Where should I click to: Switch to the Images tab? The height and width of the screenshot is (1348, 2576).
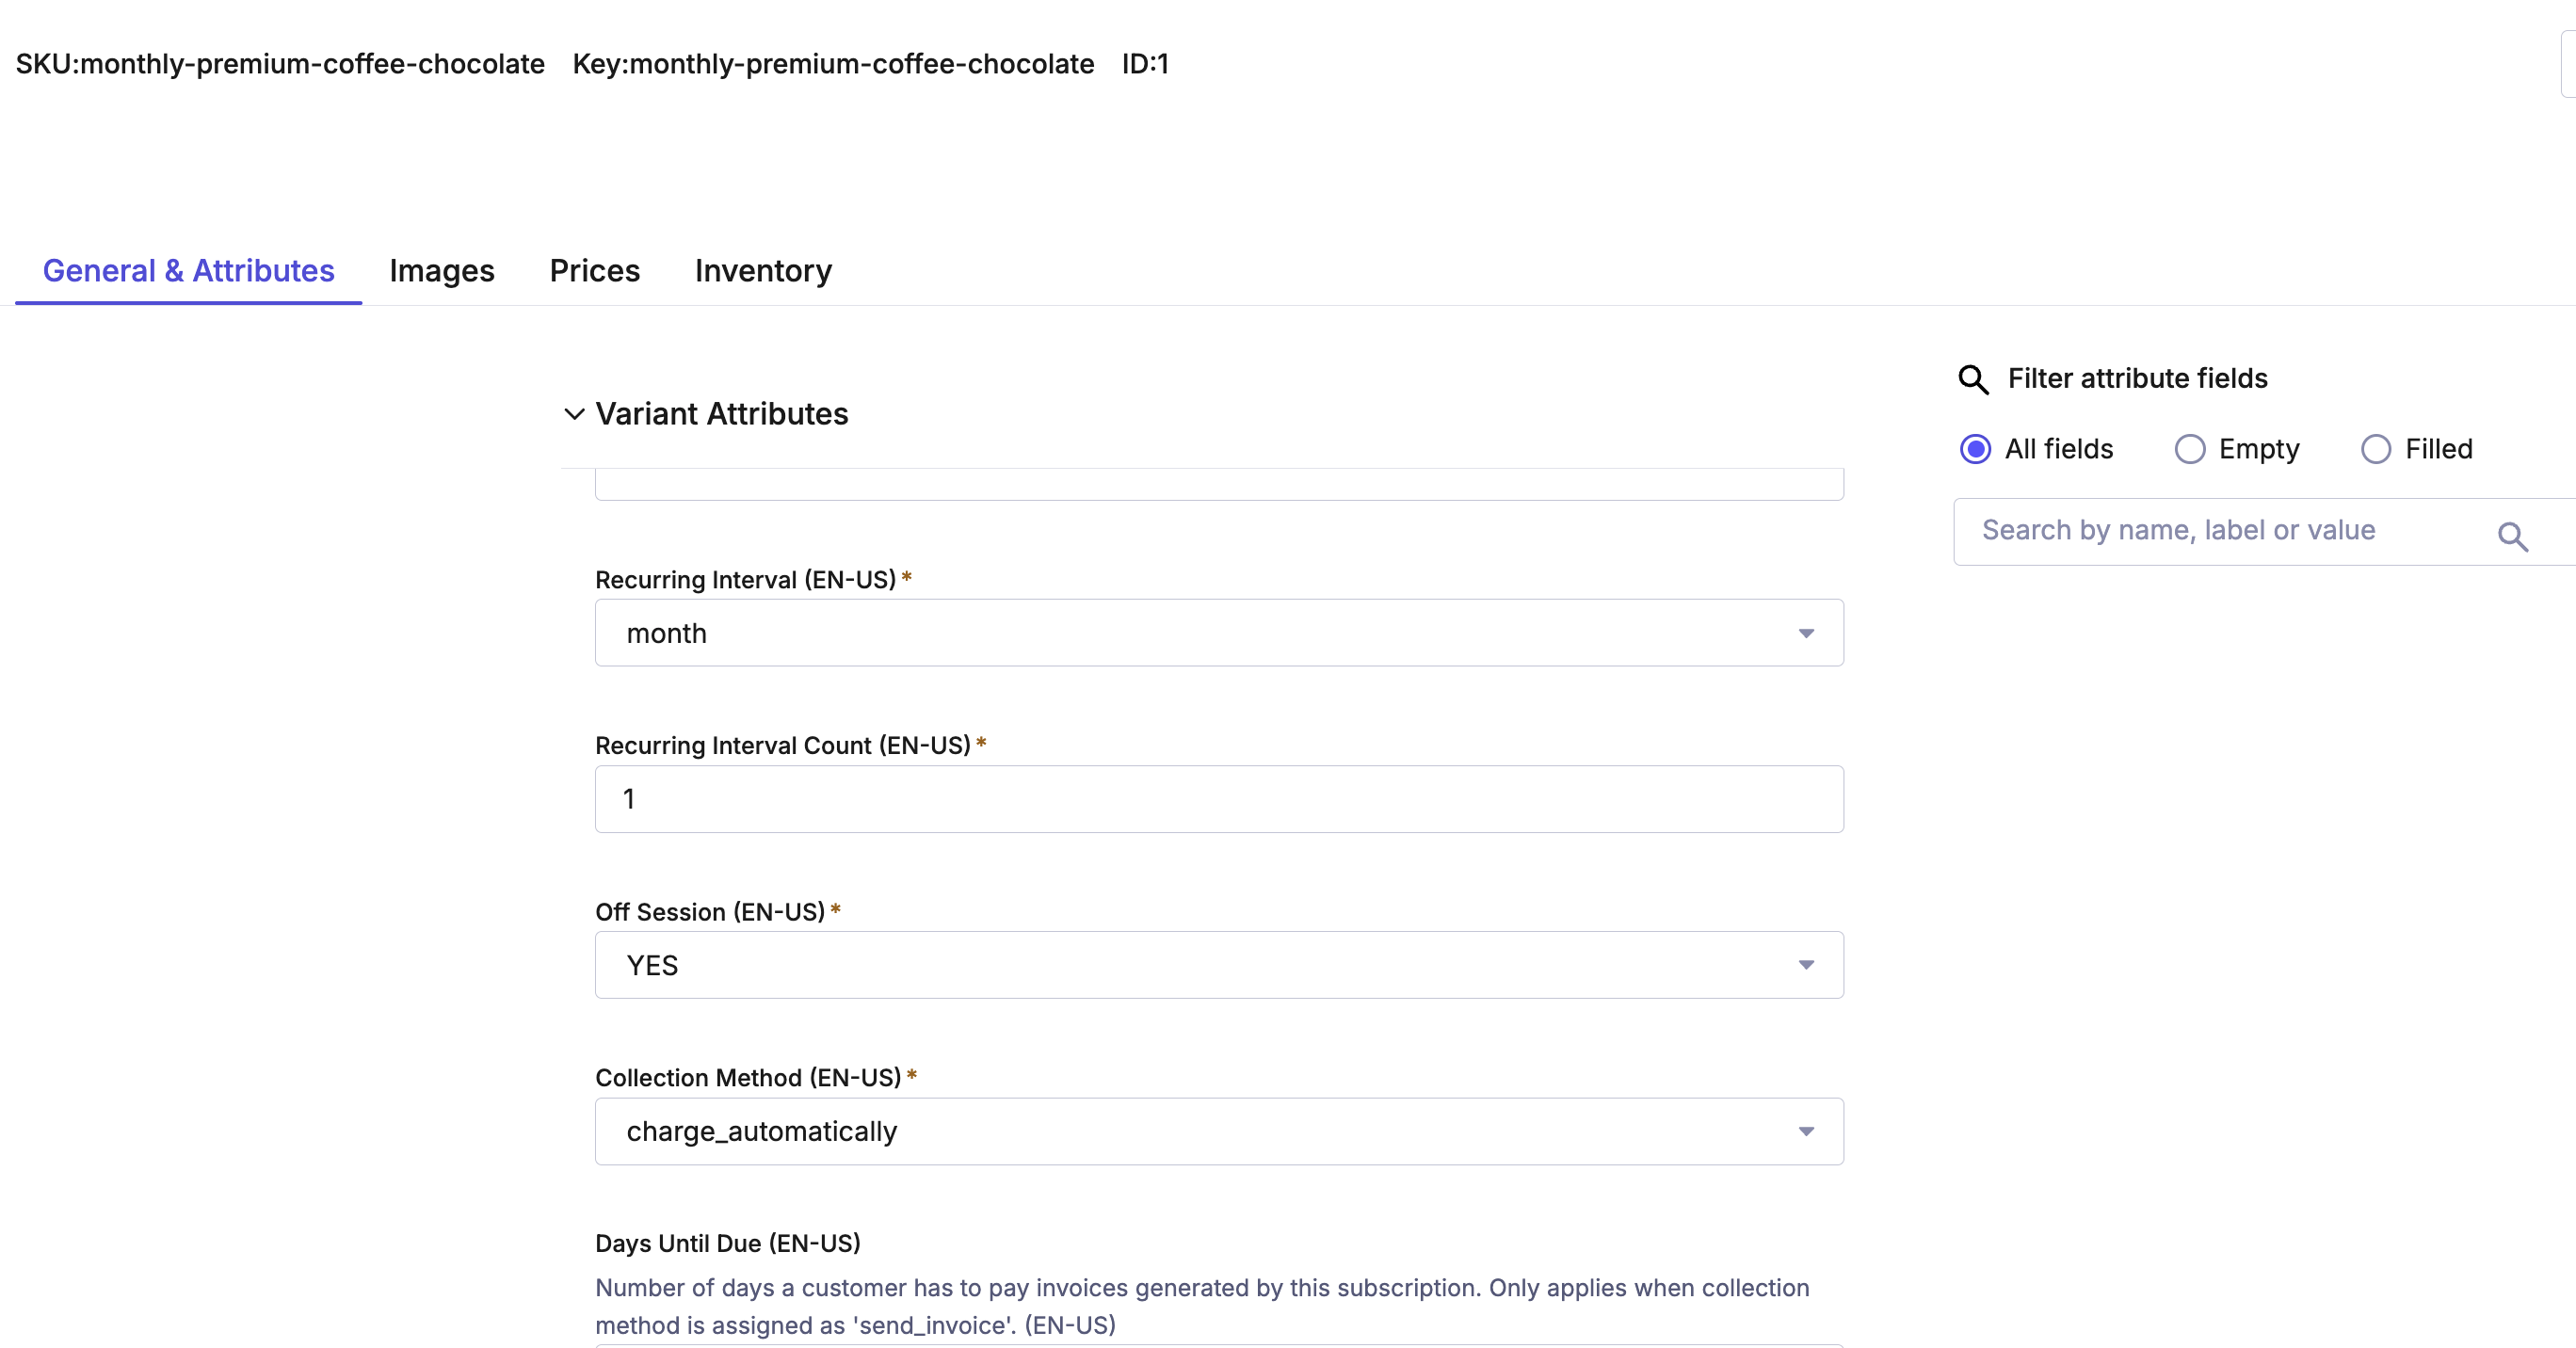click(442, 271)
